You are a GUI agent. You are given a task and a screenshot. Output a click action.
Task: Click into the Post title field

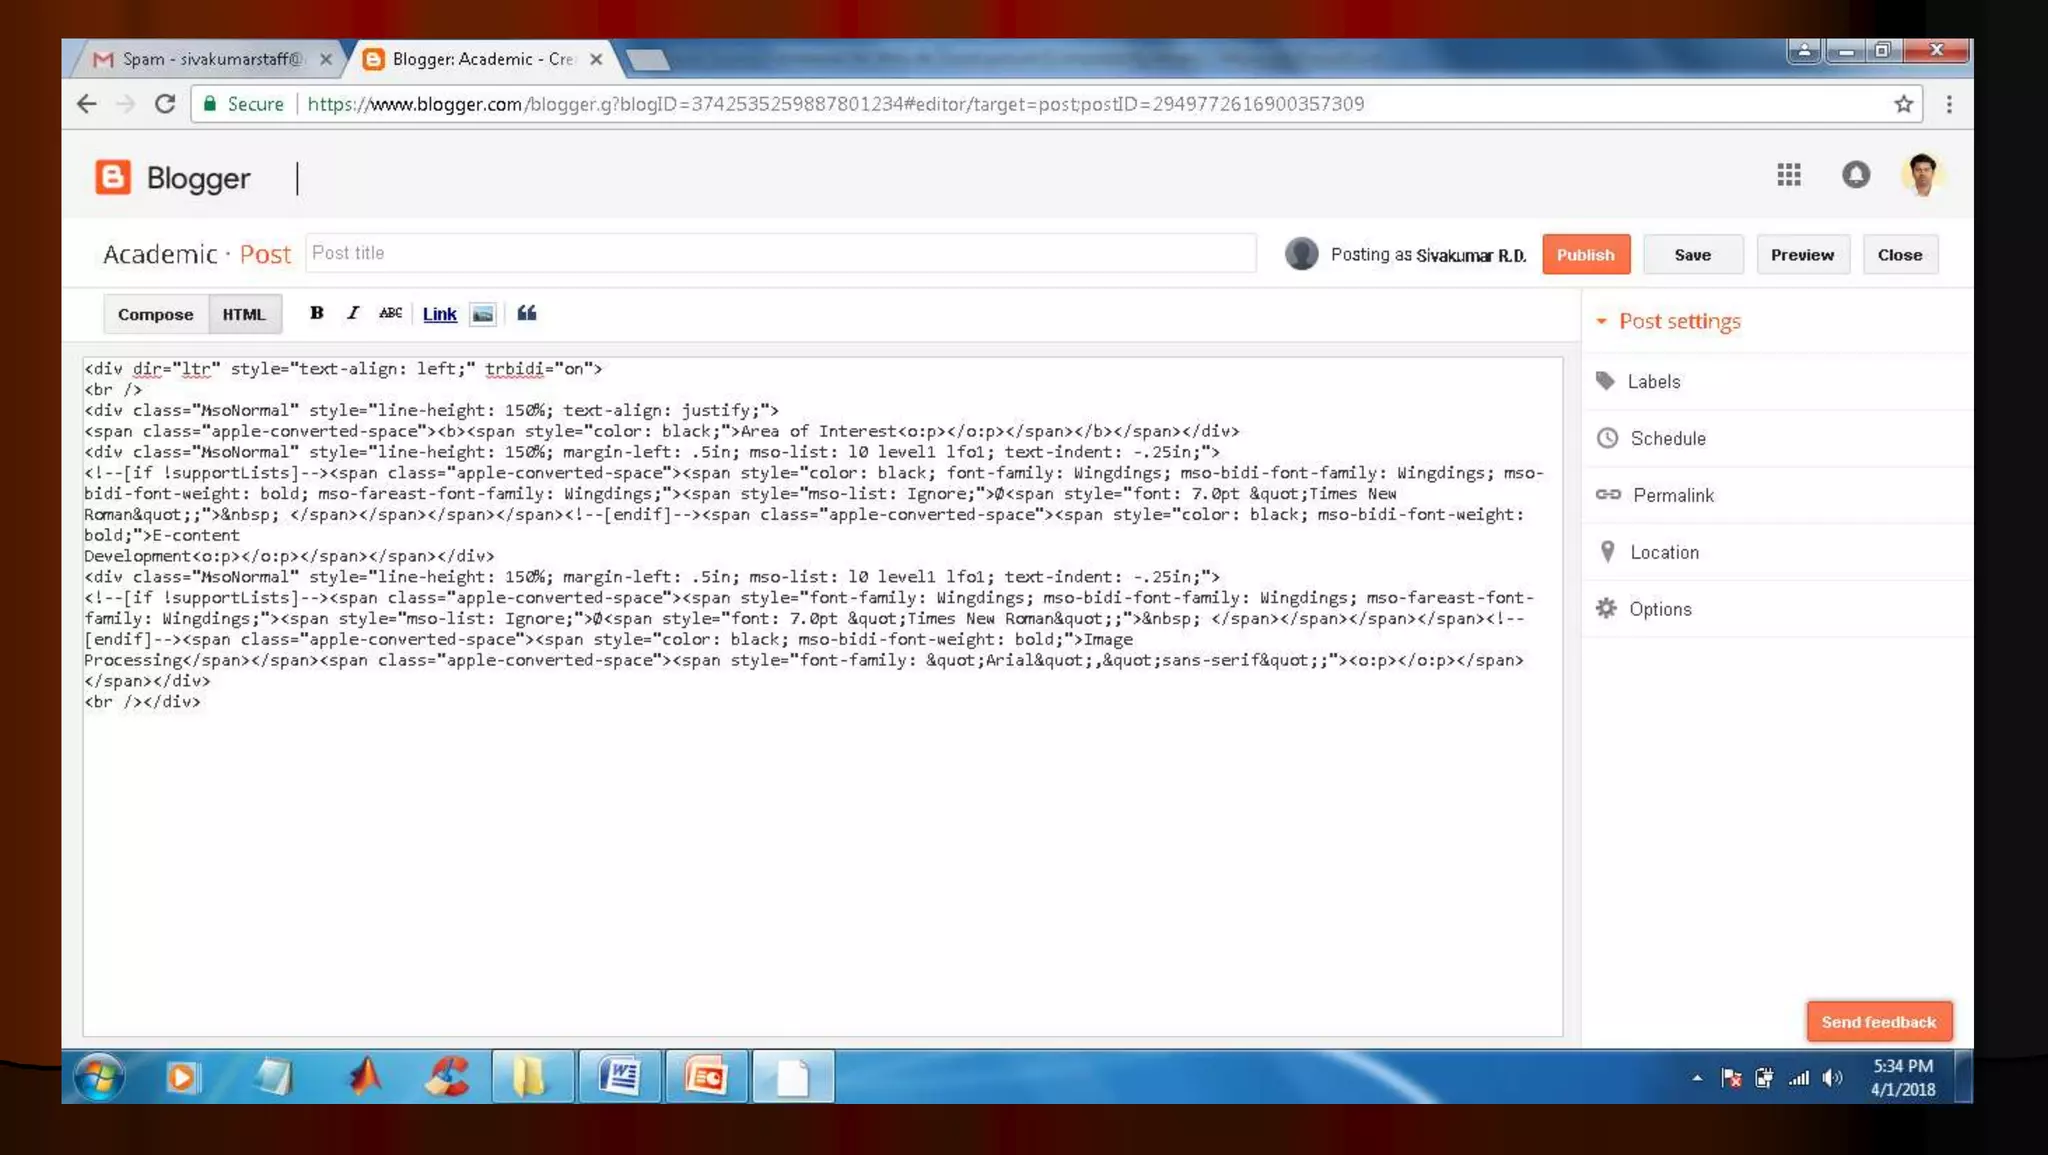click(x=780, y=253)
